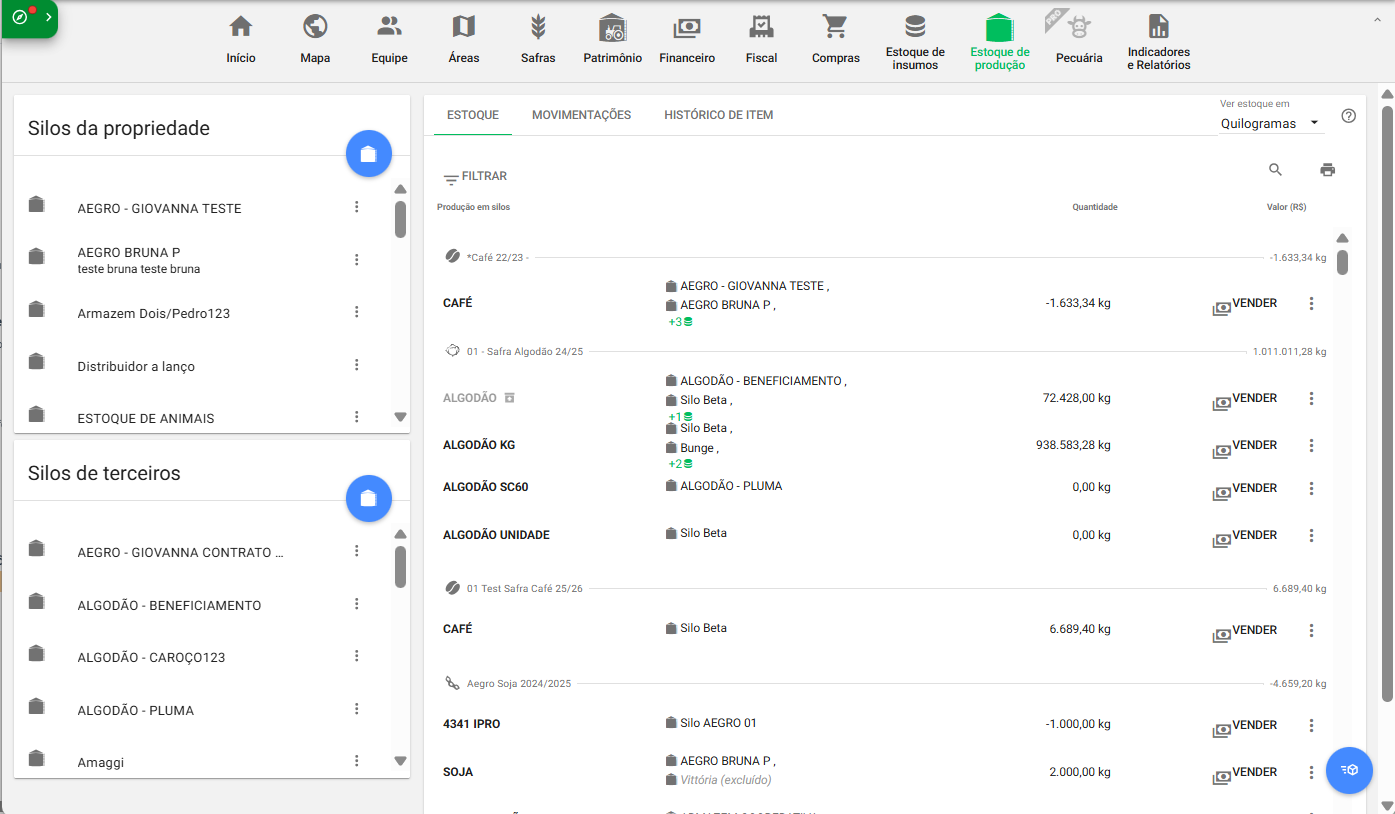This screenshot has height=814, width=1395.
Task: Go to Patrimônio barn icon
Action: (x=612, y=27)
